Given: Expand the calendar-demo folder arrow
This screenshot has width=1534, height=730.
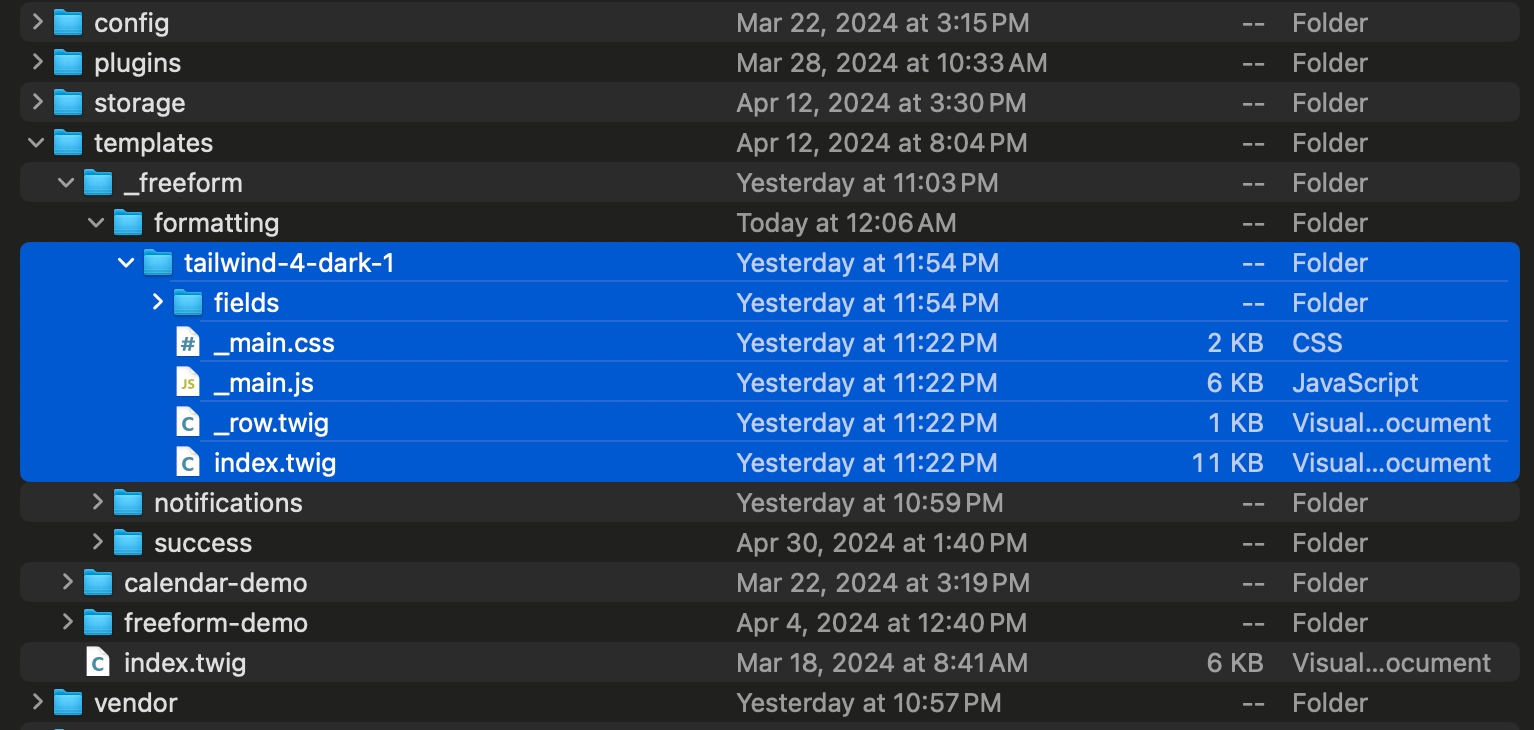Looking at the screenshot, I should 67,582.
